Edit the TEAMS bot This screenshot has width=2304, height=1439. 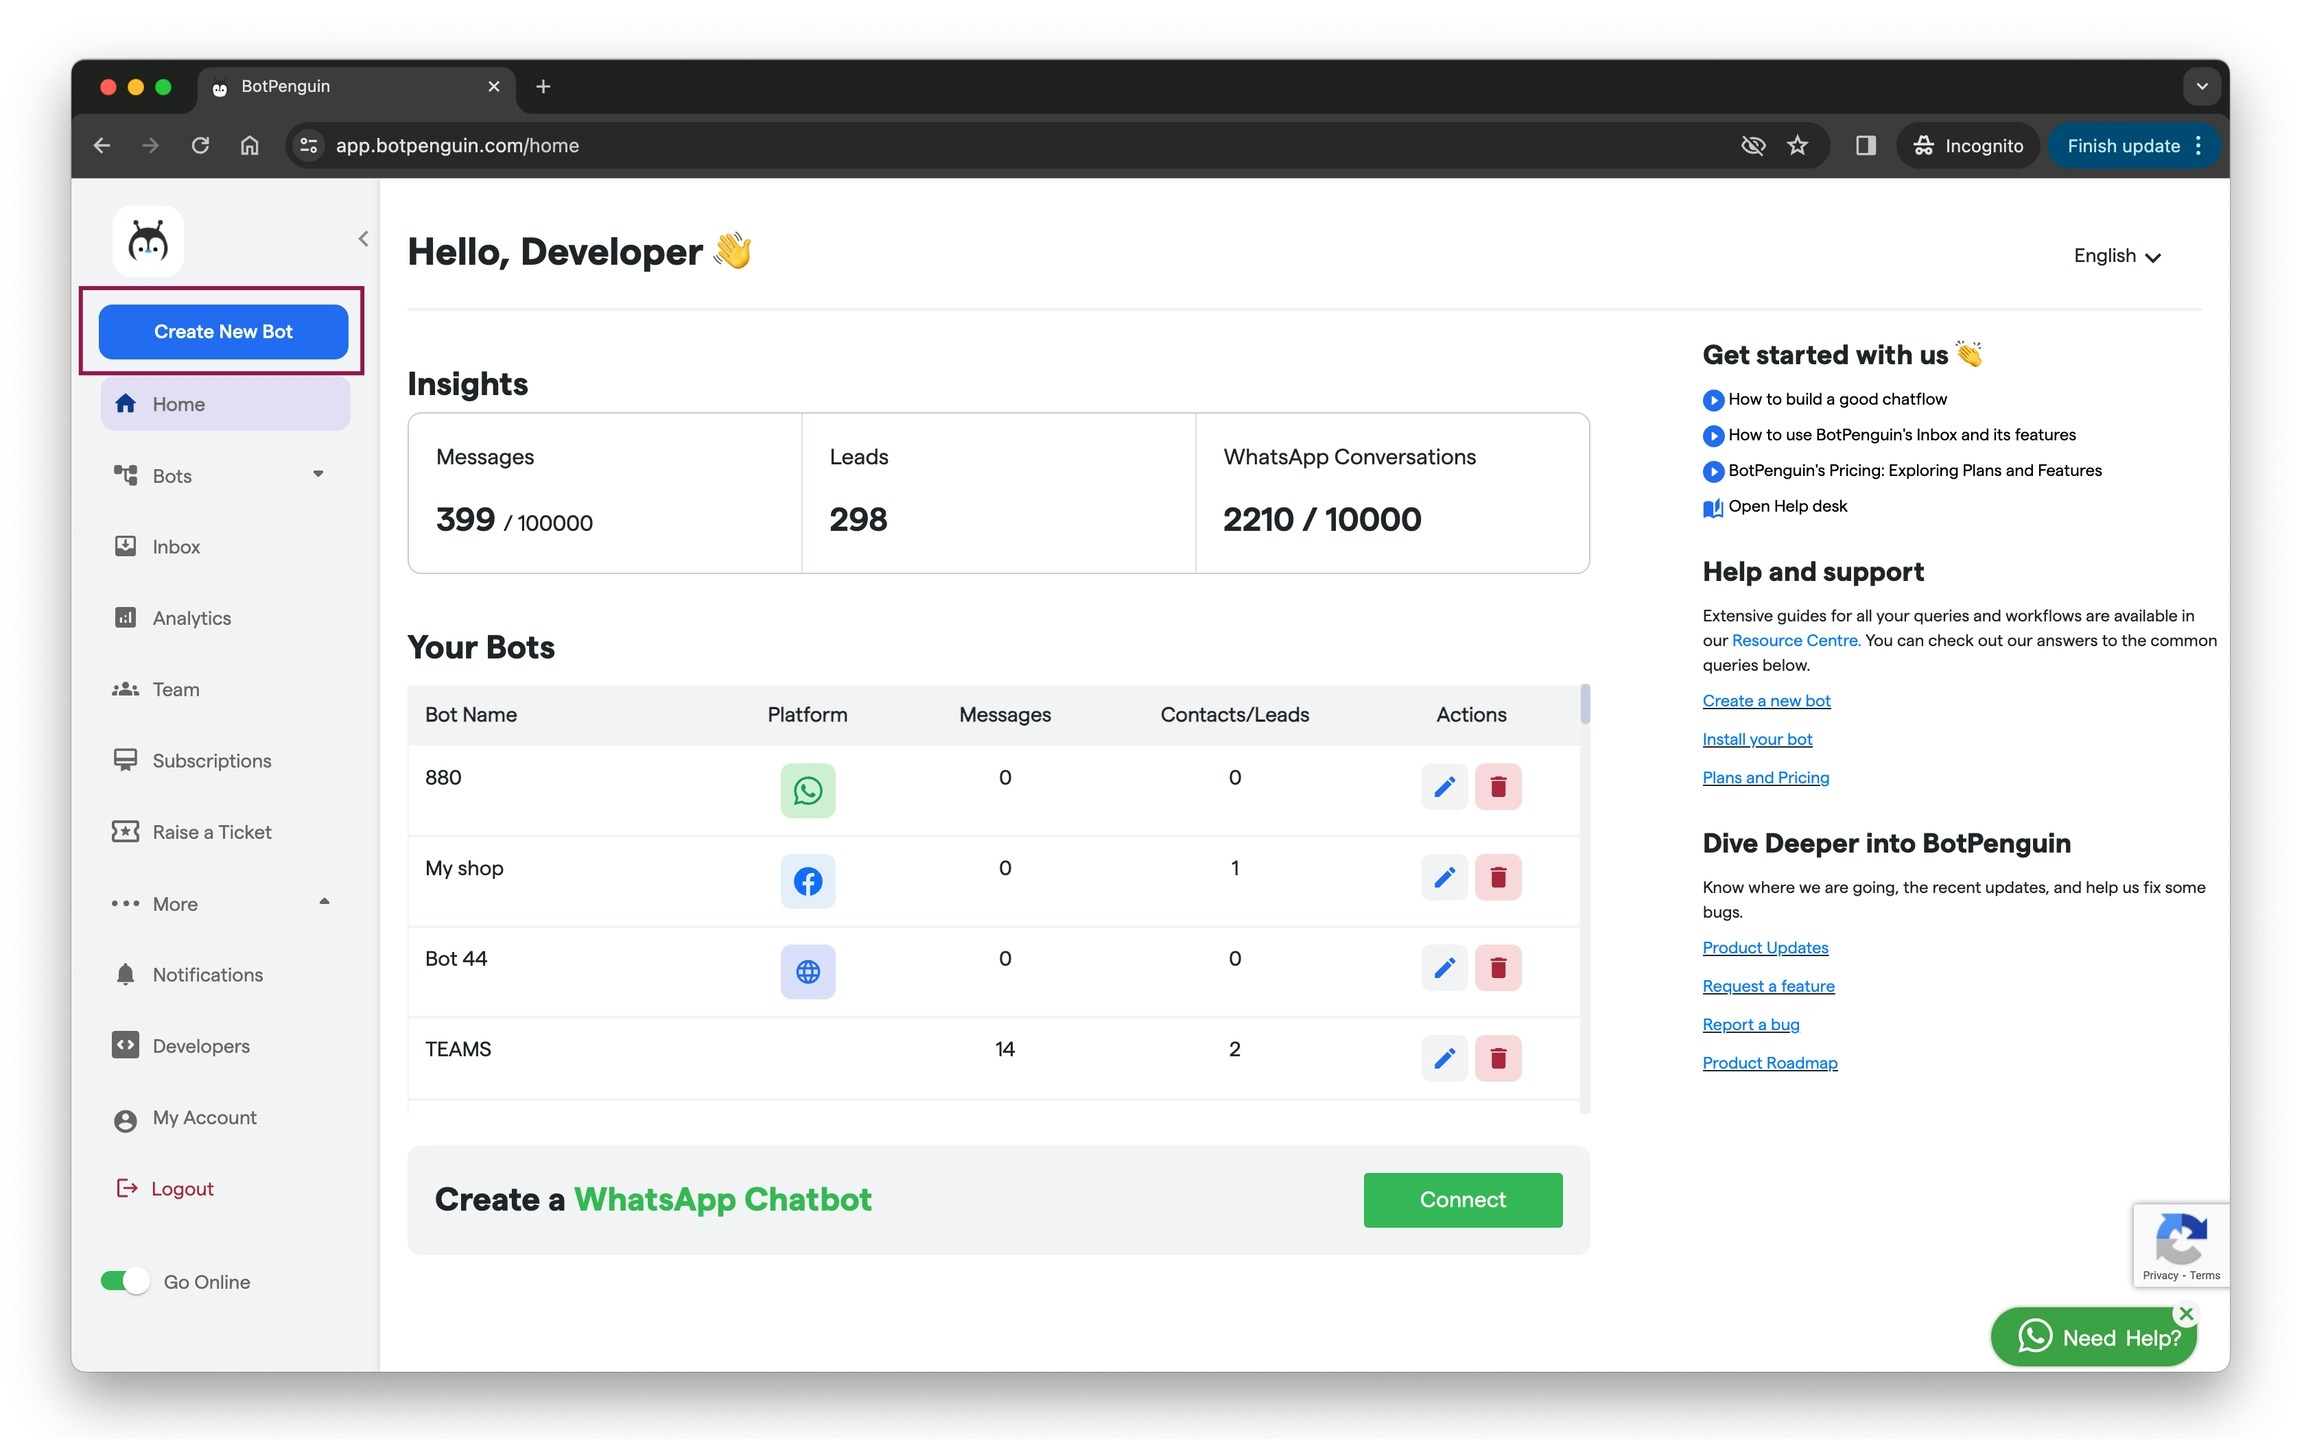pos(1443,1058)
